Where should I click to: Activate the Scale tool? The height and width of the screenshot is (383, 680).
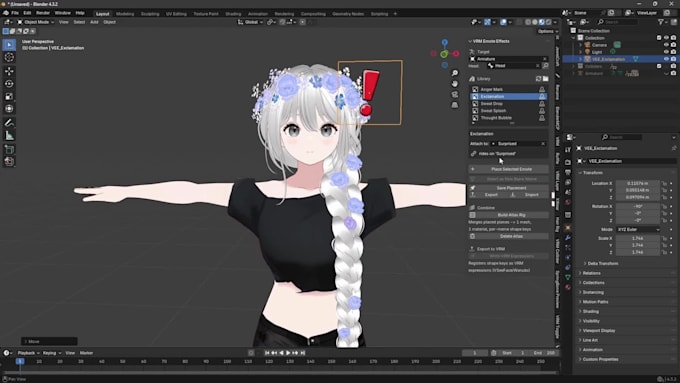[9, 96]
